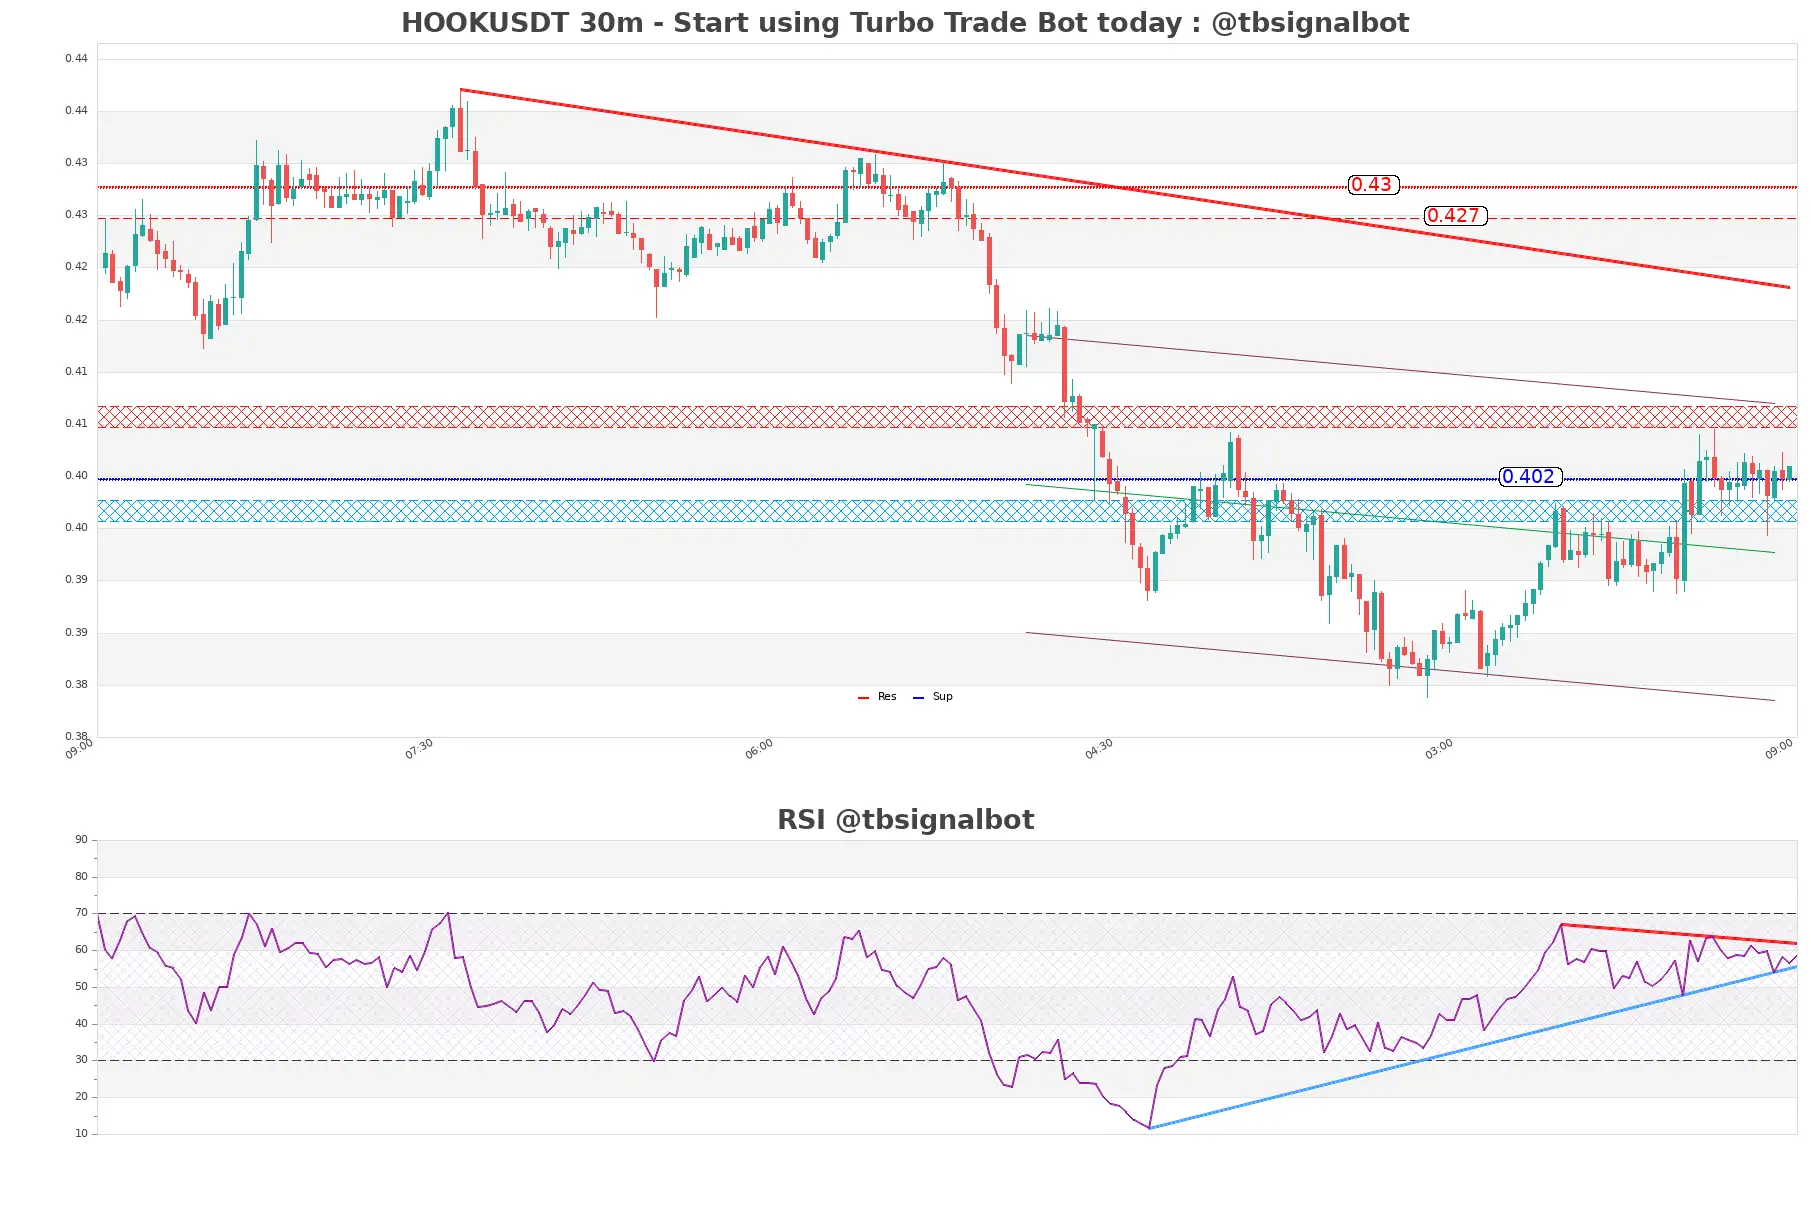
Task: Click the 07:30 time axis label
Action: [419, 749]
